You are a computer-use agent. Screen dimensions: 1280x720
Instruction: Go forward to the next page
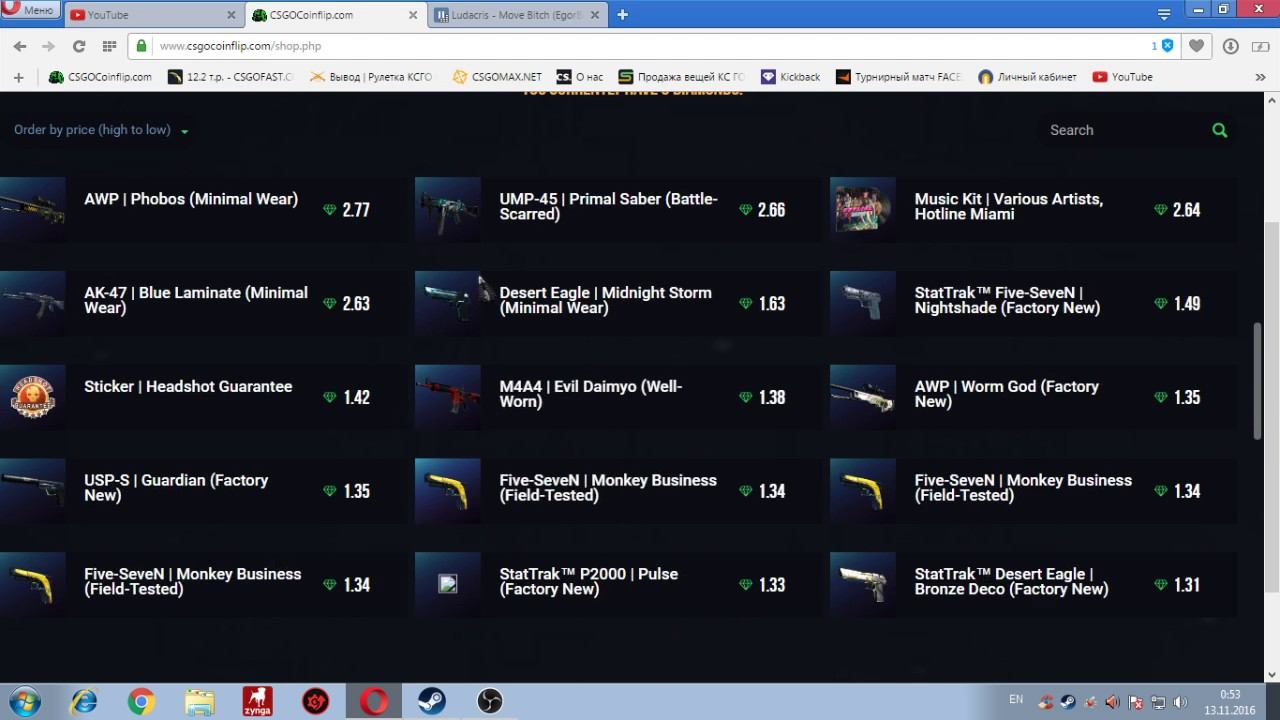click(x=48, y=46)
